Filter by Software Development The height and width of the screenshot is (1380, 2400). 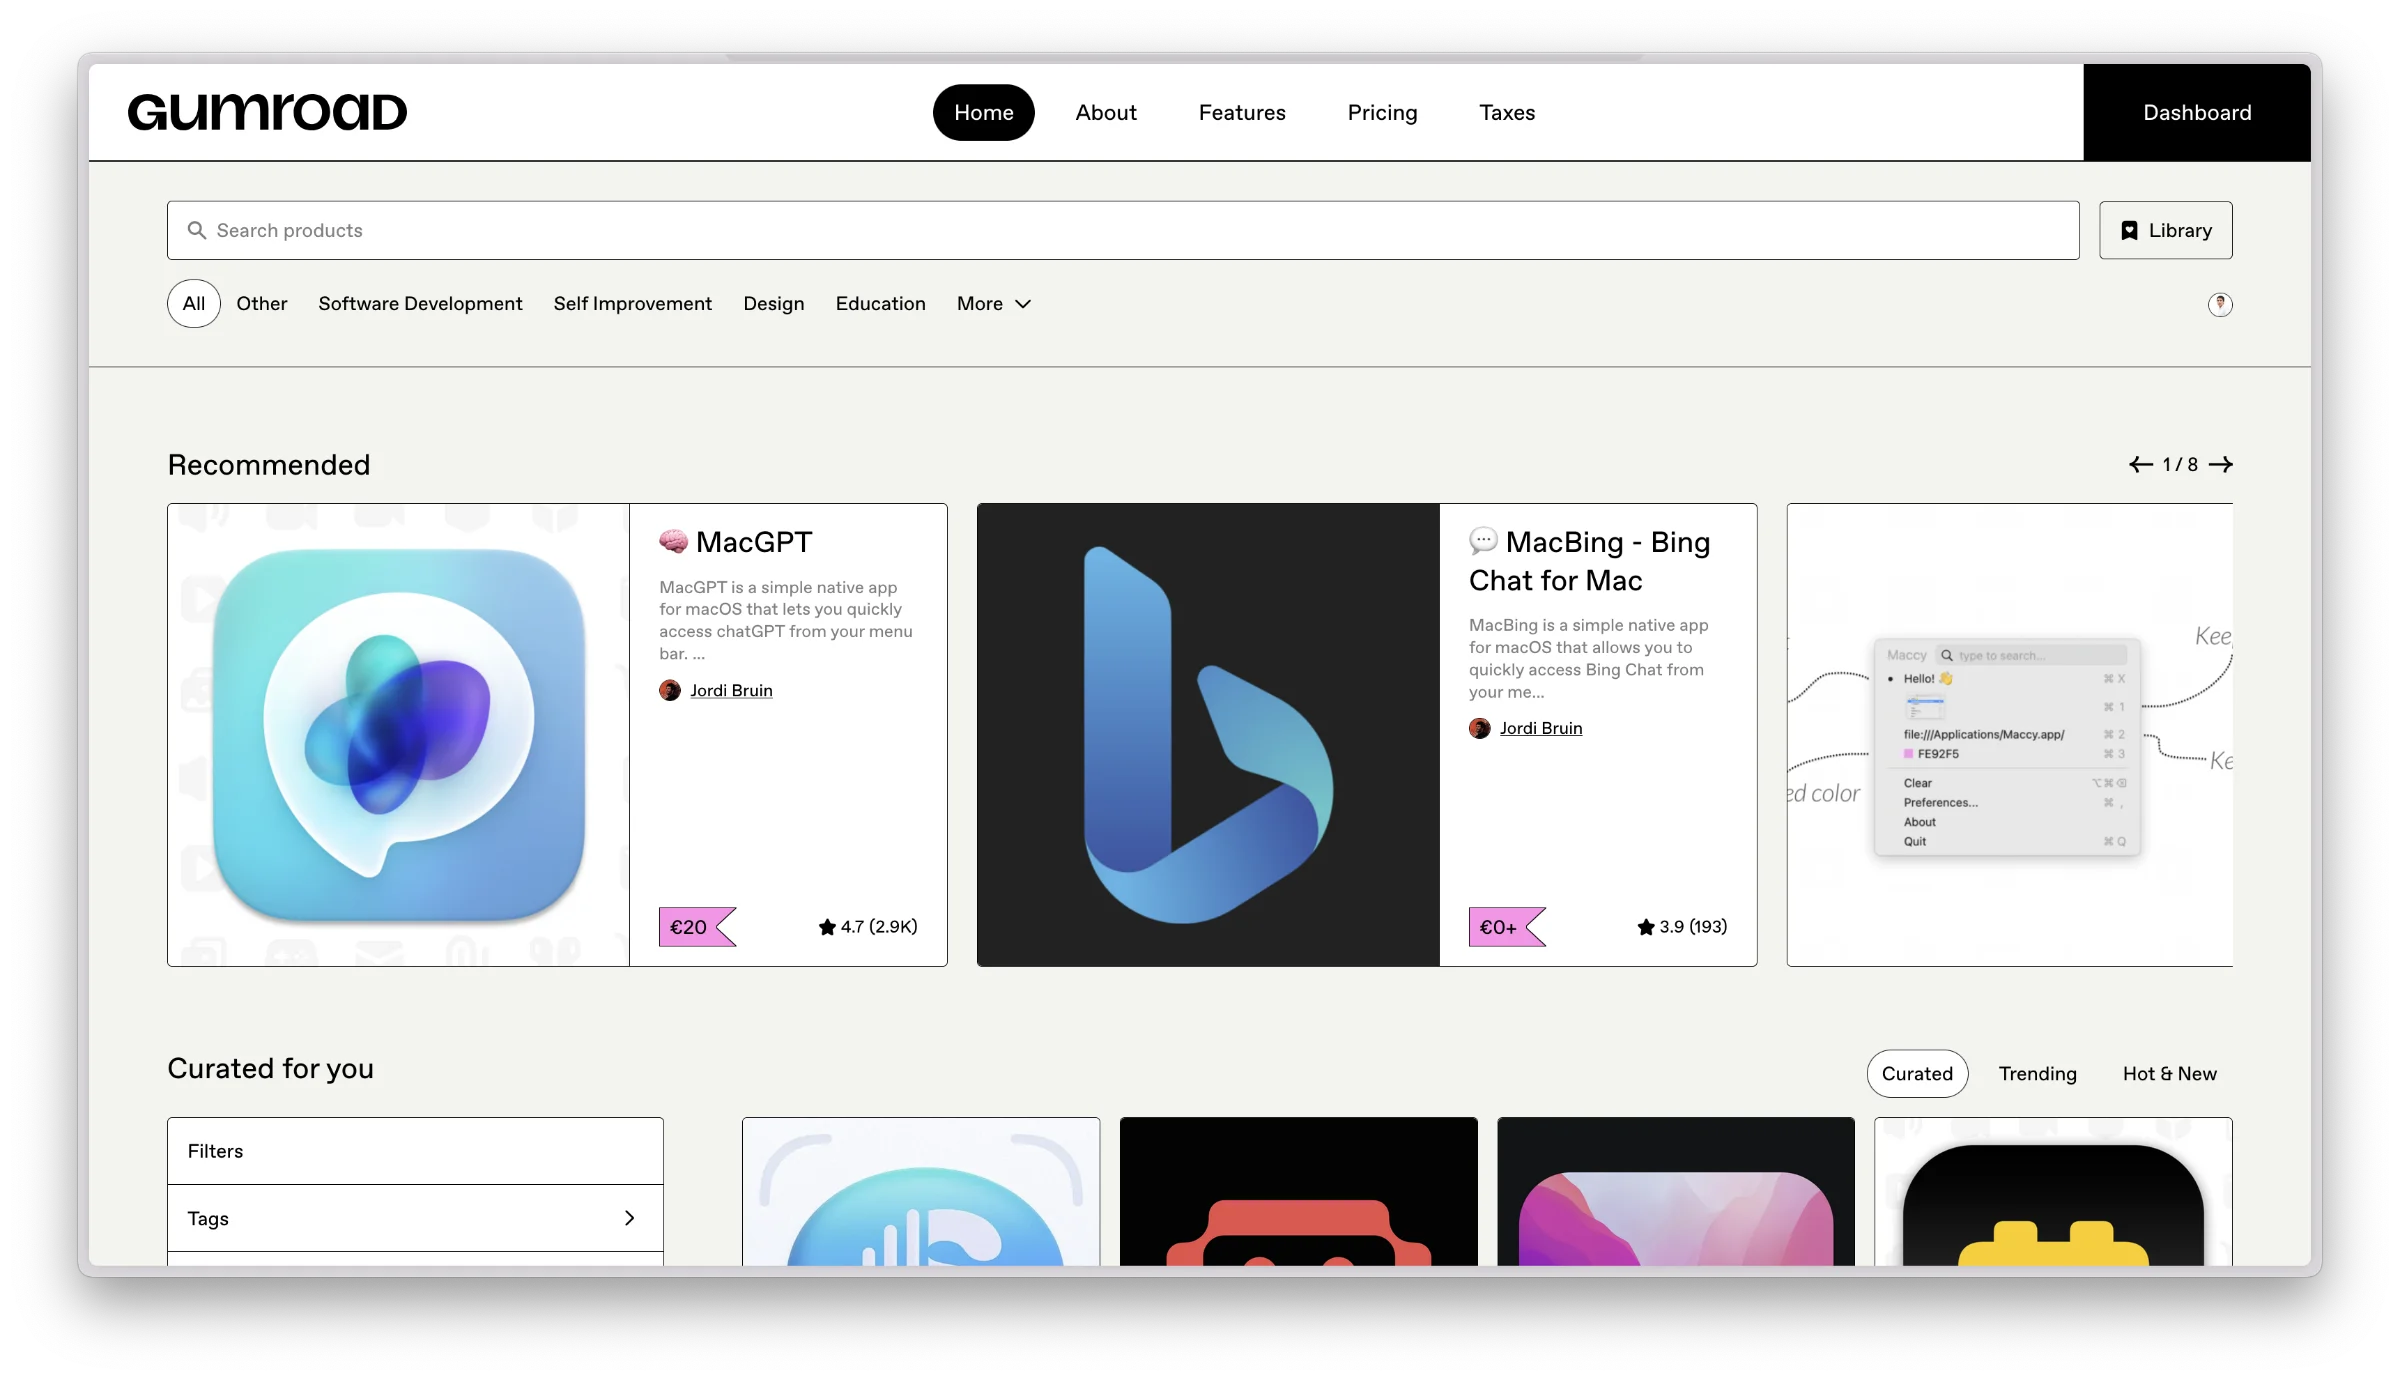(420, 303)
